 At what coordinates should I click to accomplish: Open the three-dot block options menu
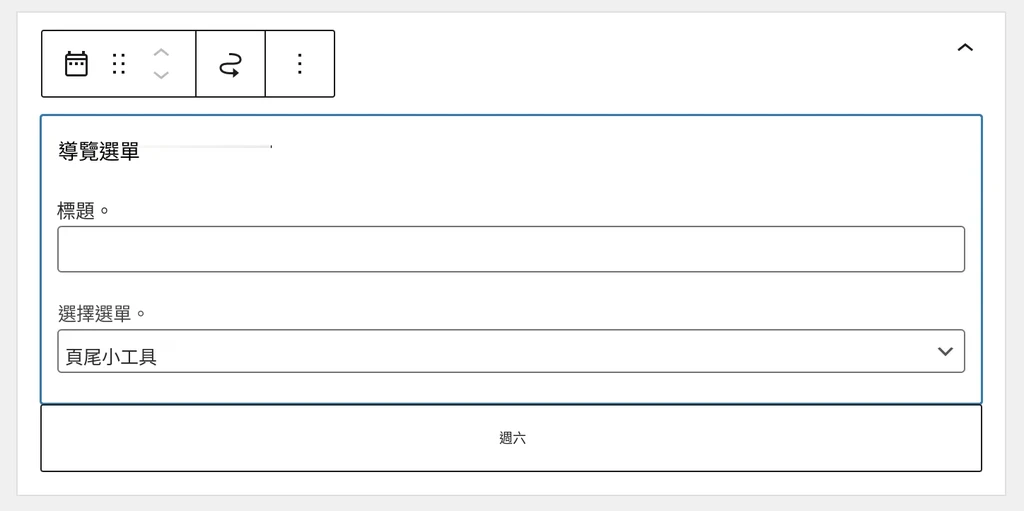click(300, 64)
